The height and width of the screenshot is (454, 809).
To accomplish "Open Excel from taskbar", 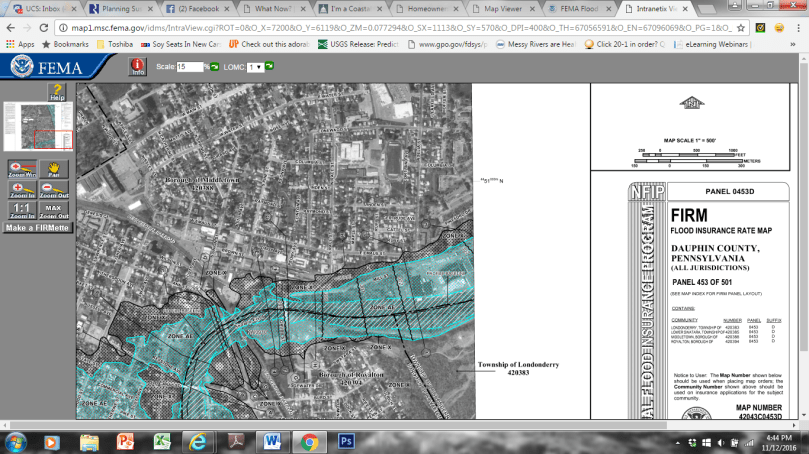I will coord(161,442).
